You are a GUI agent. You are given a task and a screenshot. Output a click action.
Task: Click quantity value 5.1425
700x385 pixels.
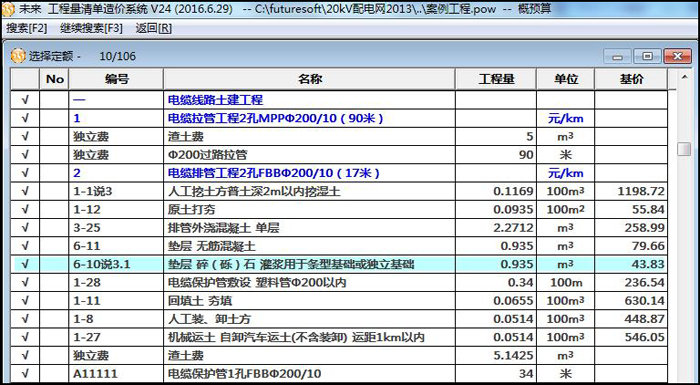(x=513, y=356)
